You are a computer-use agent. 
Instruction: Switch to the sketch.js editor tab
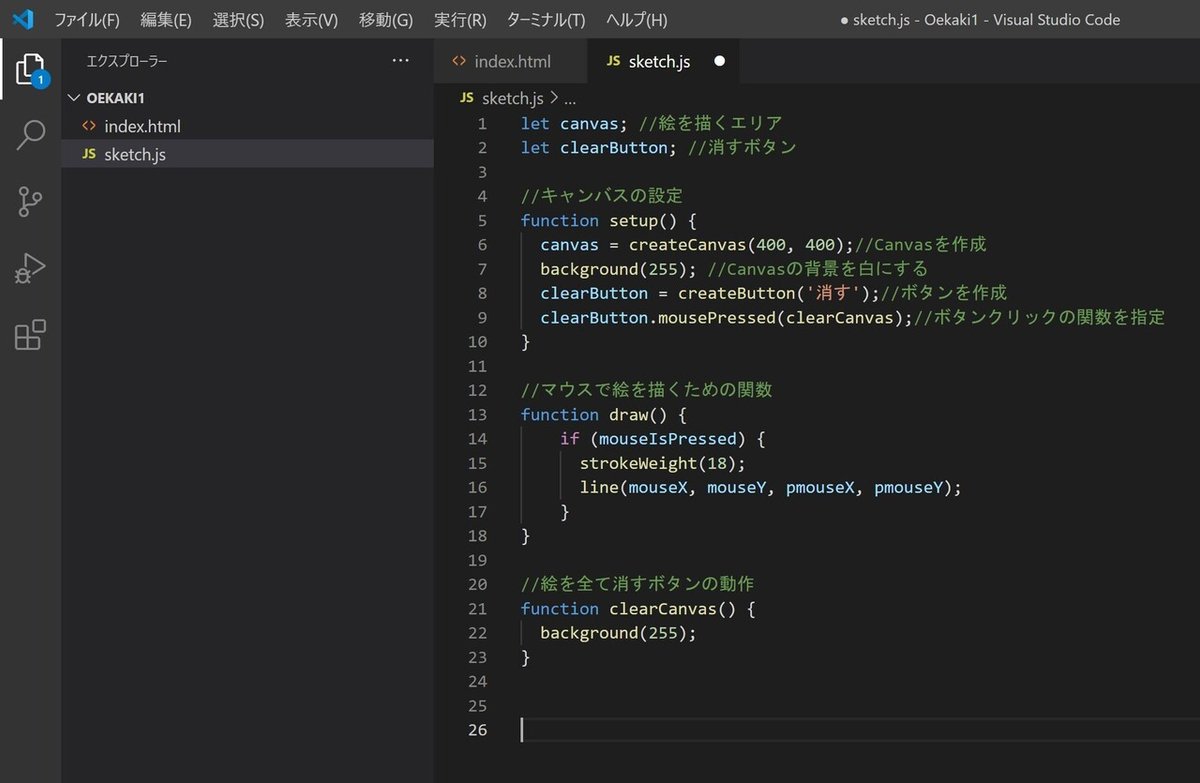pyautogui.click(x=663, y=62)
